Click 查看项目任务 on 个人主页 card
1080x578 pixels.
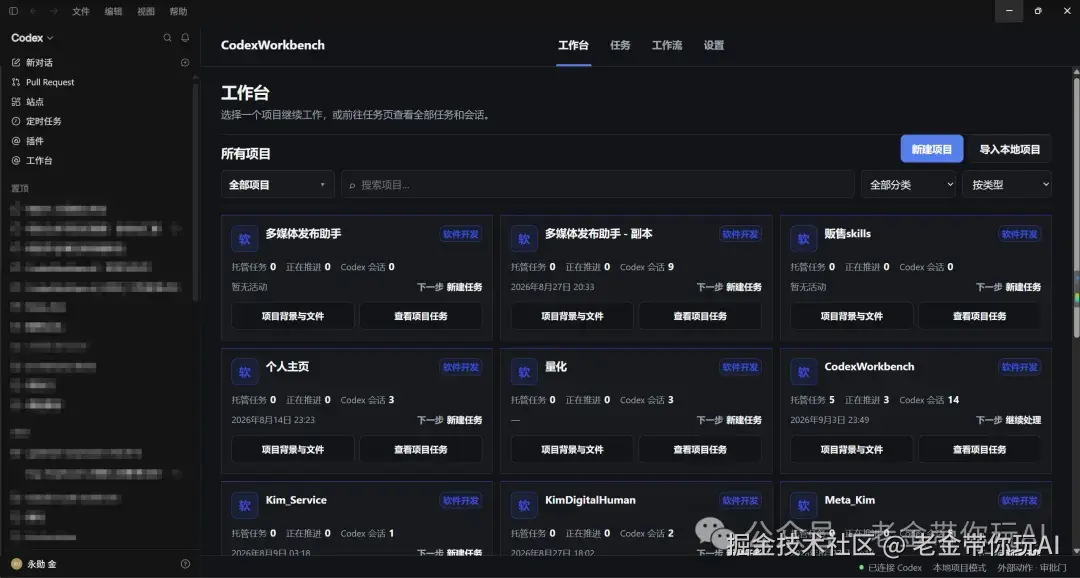click(421, 449)
